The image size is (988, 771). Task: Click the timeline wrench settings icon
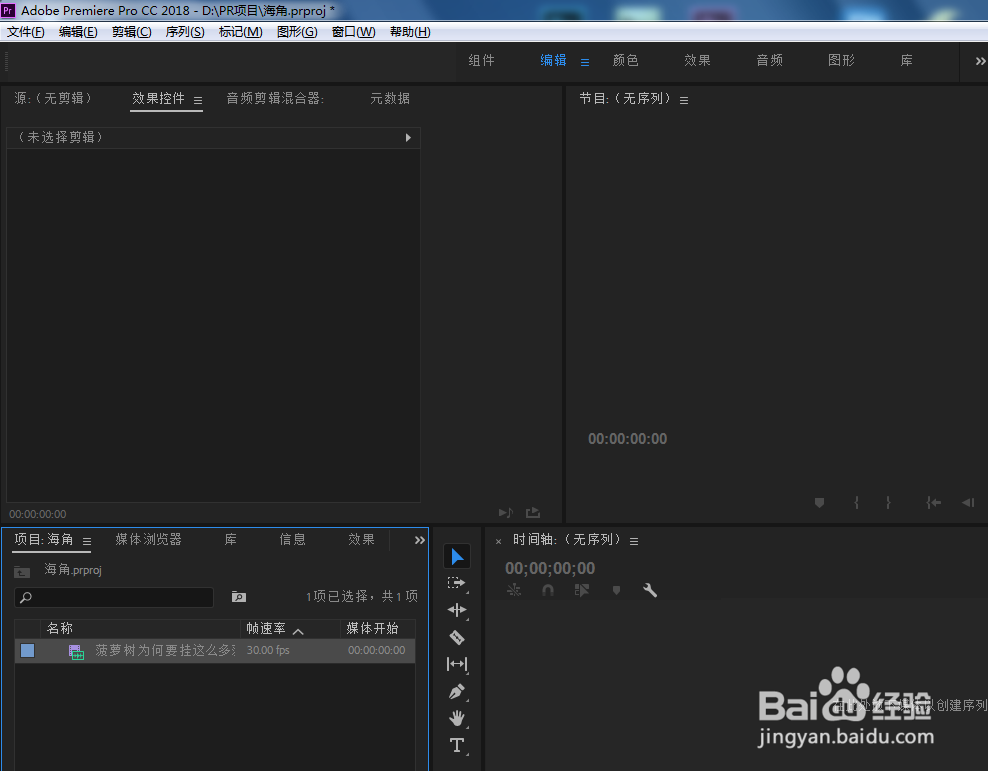coord(650,590)
